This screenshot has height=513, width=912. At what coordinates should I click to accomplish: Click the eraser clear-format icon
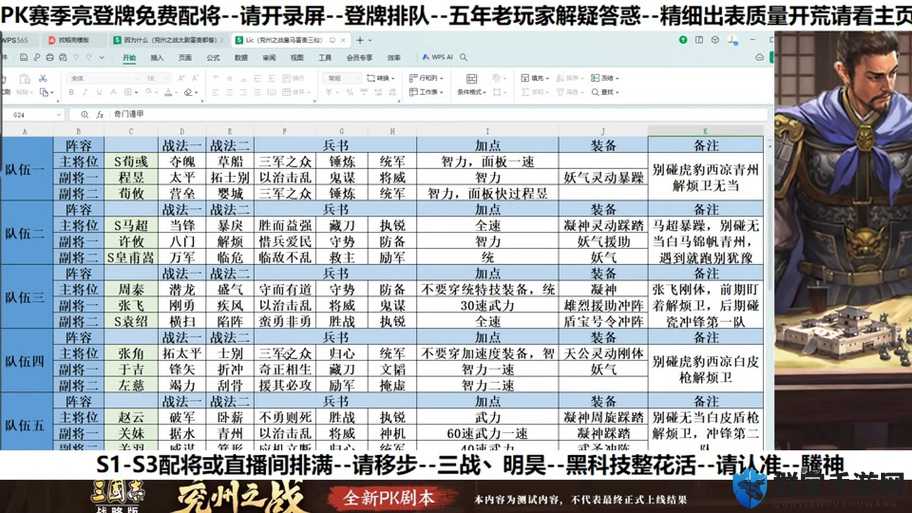click(188, 92)
